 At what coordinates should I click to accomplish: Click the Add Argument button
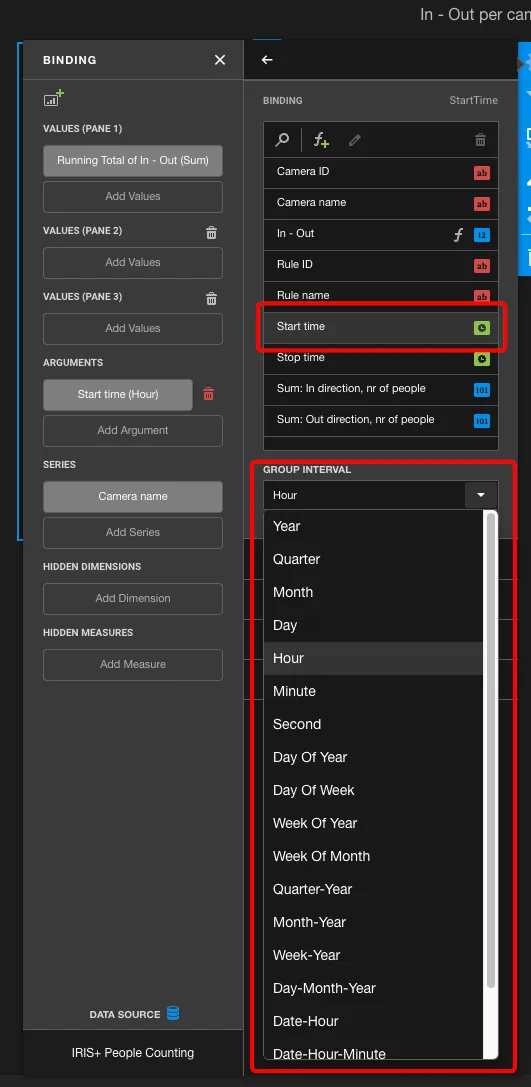(x=132, y=431)
